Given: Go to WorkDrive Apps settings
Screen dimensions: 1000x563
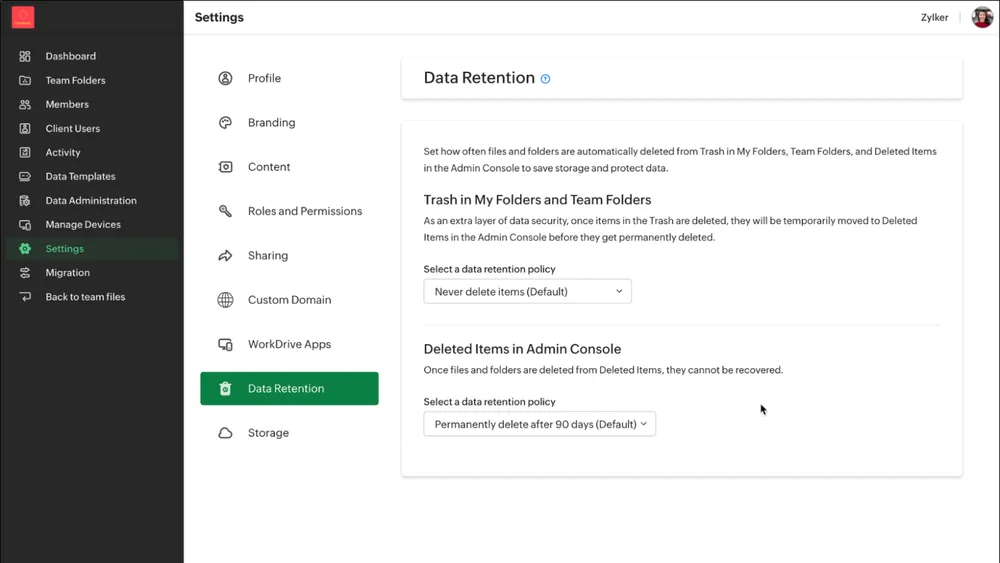Looking at the screenshot, I should coord(289,344).
